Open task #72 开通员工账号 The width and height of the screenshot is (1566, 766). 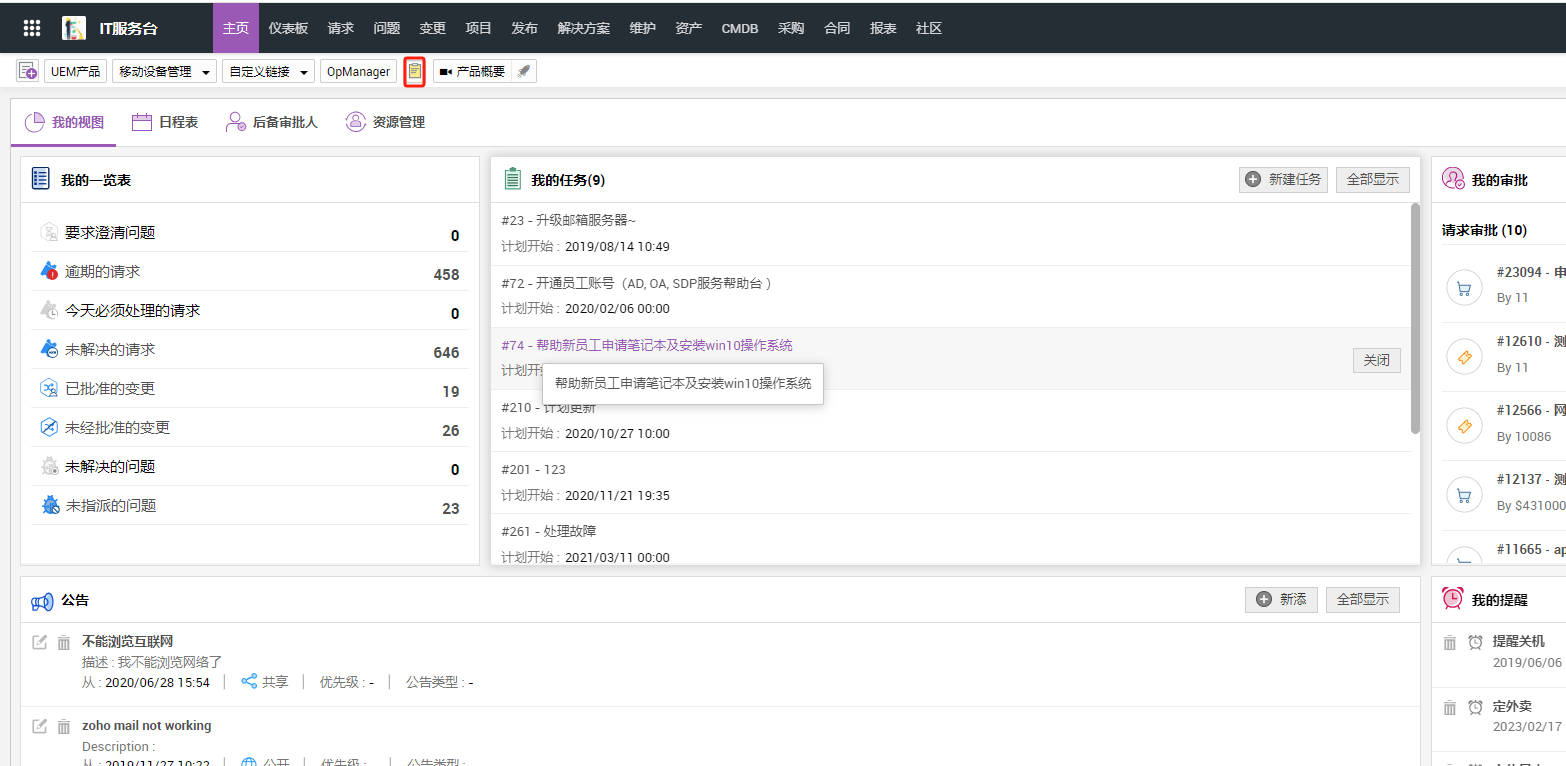tap(636, 283)
